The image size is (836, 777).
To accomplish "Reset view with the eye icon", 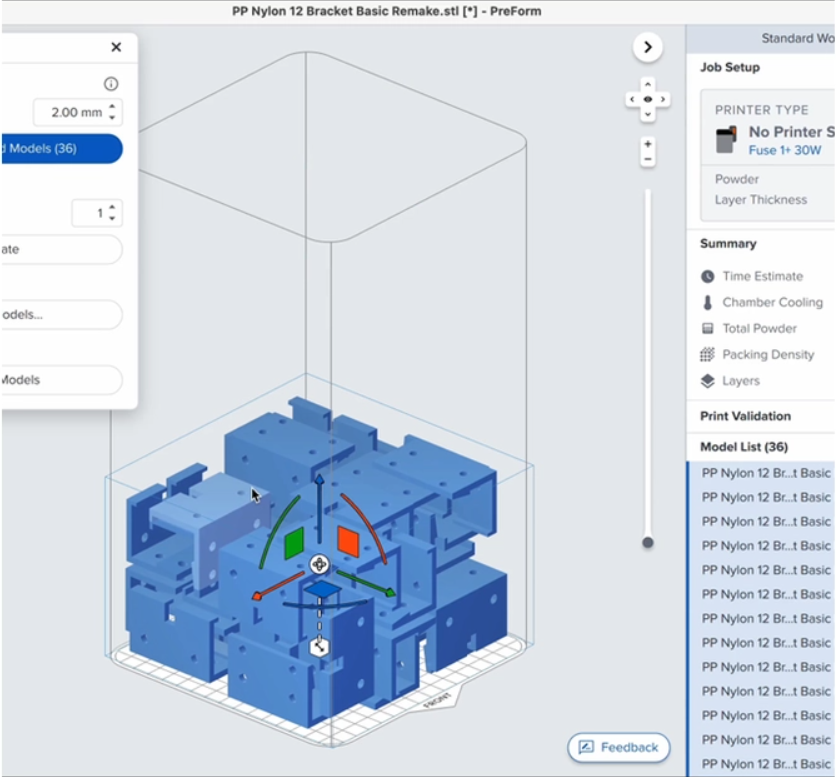I will (648, 99).
